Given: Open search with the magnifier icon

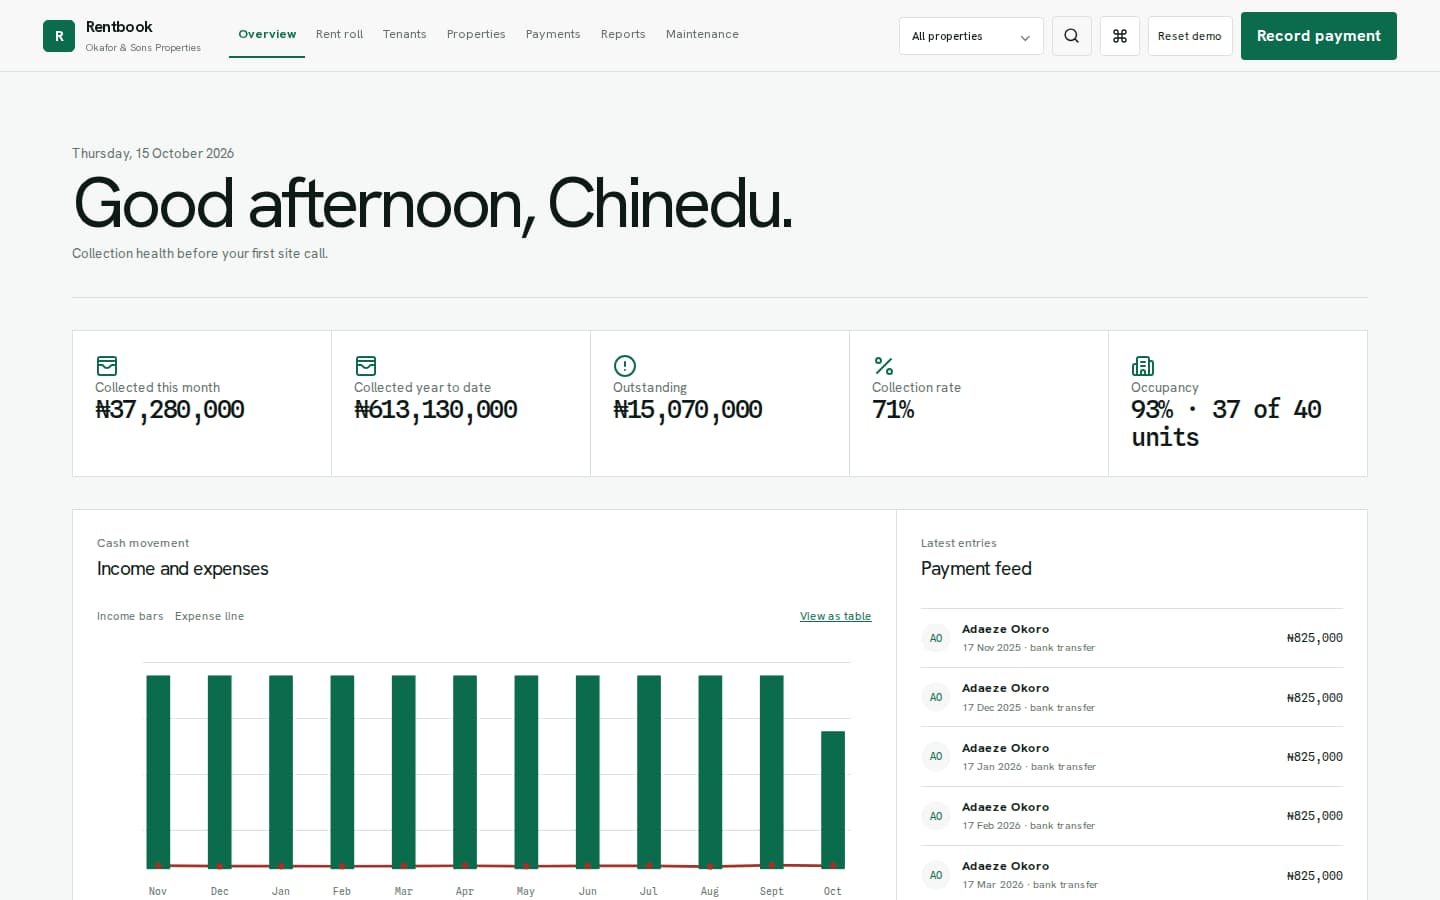Looking at the screenshot, I should tap(1071, 36).
